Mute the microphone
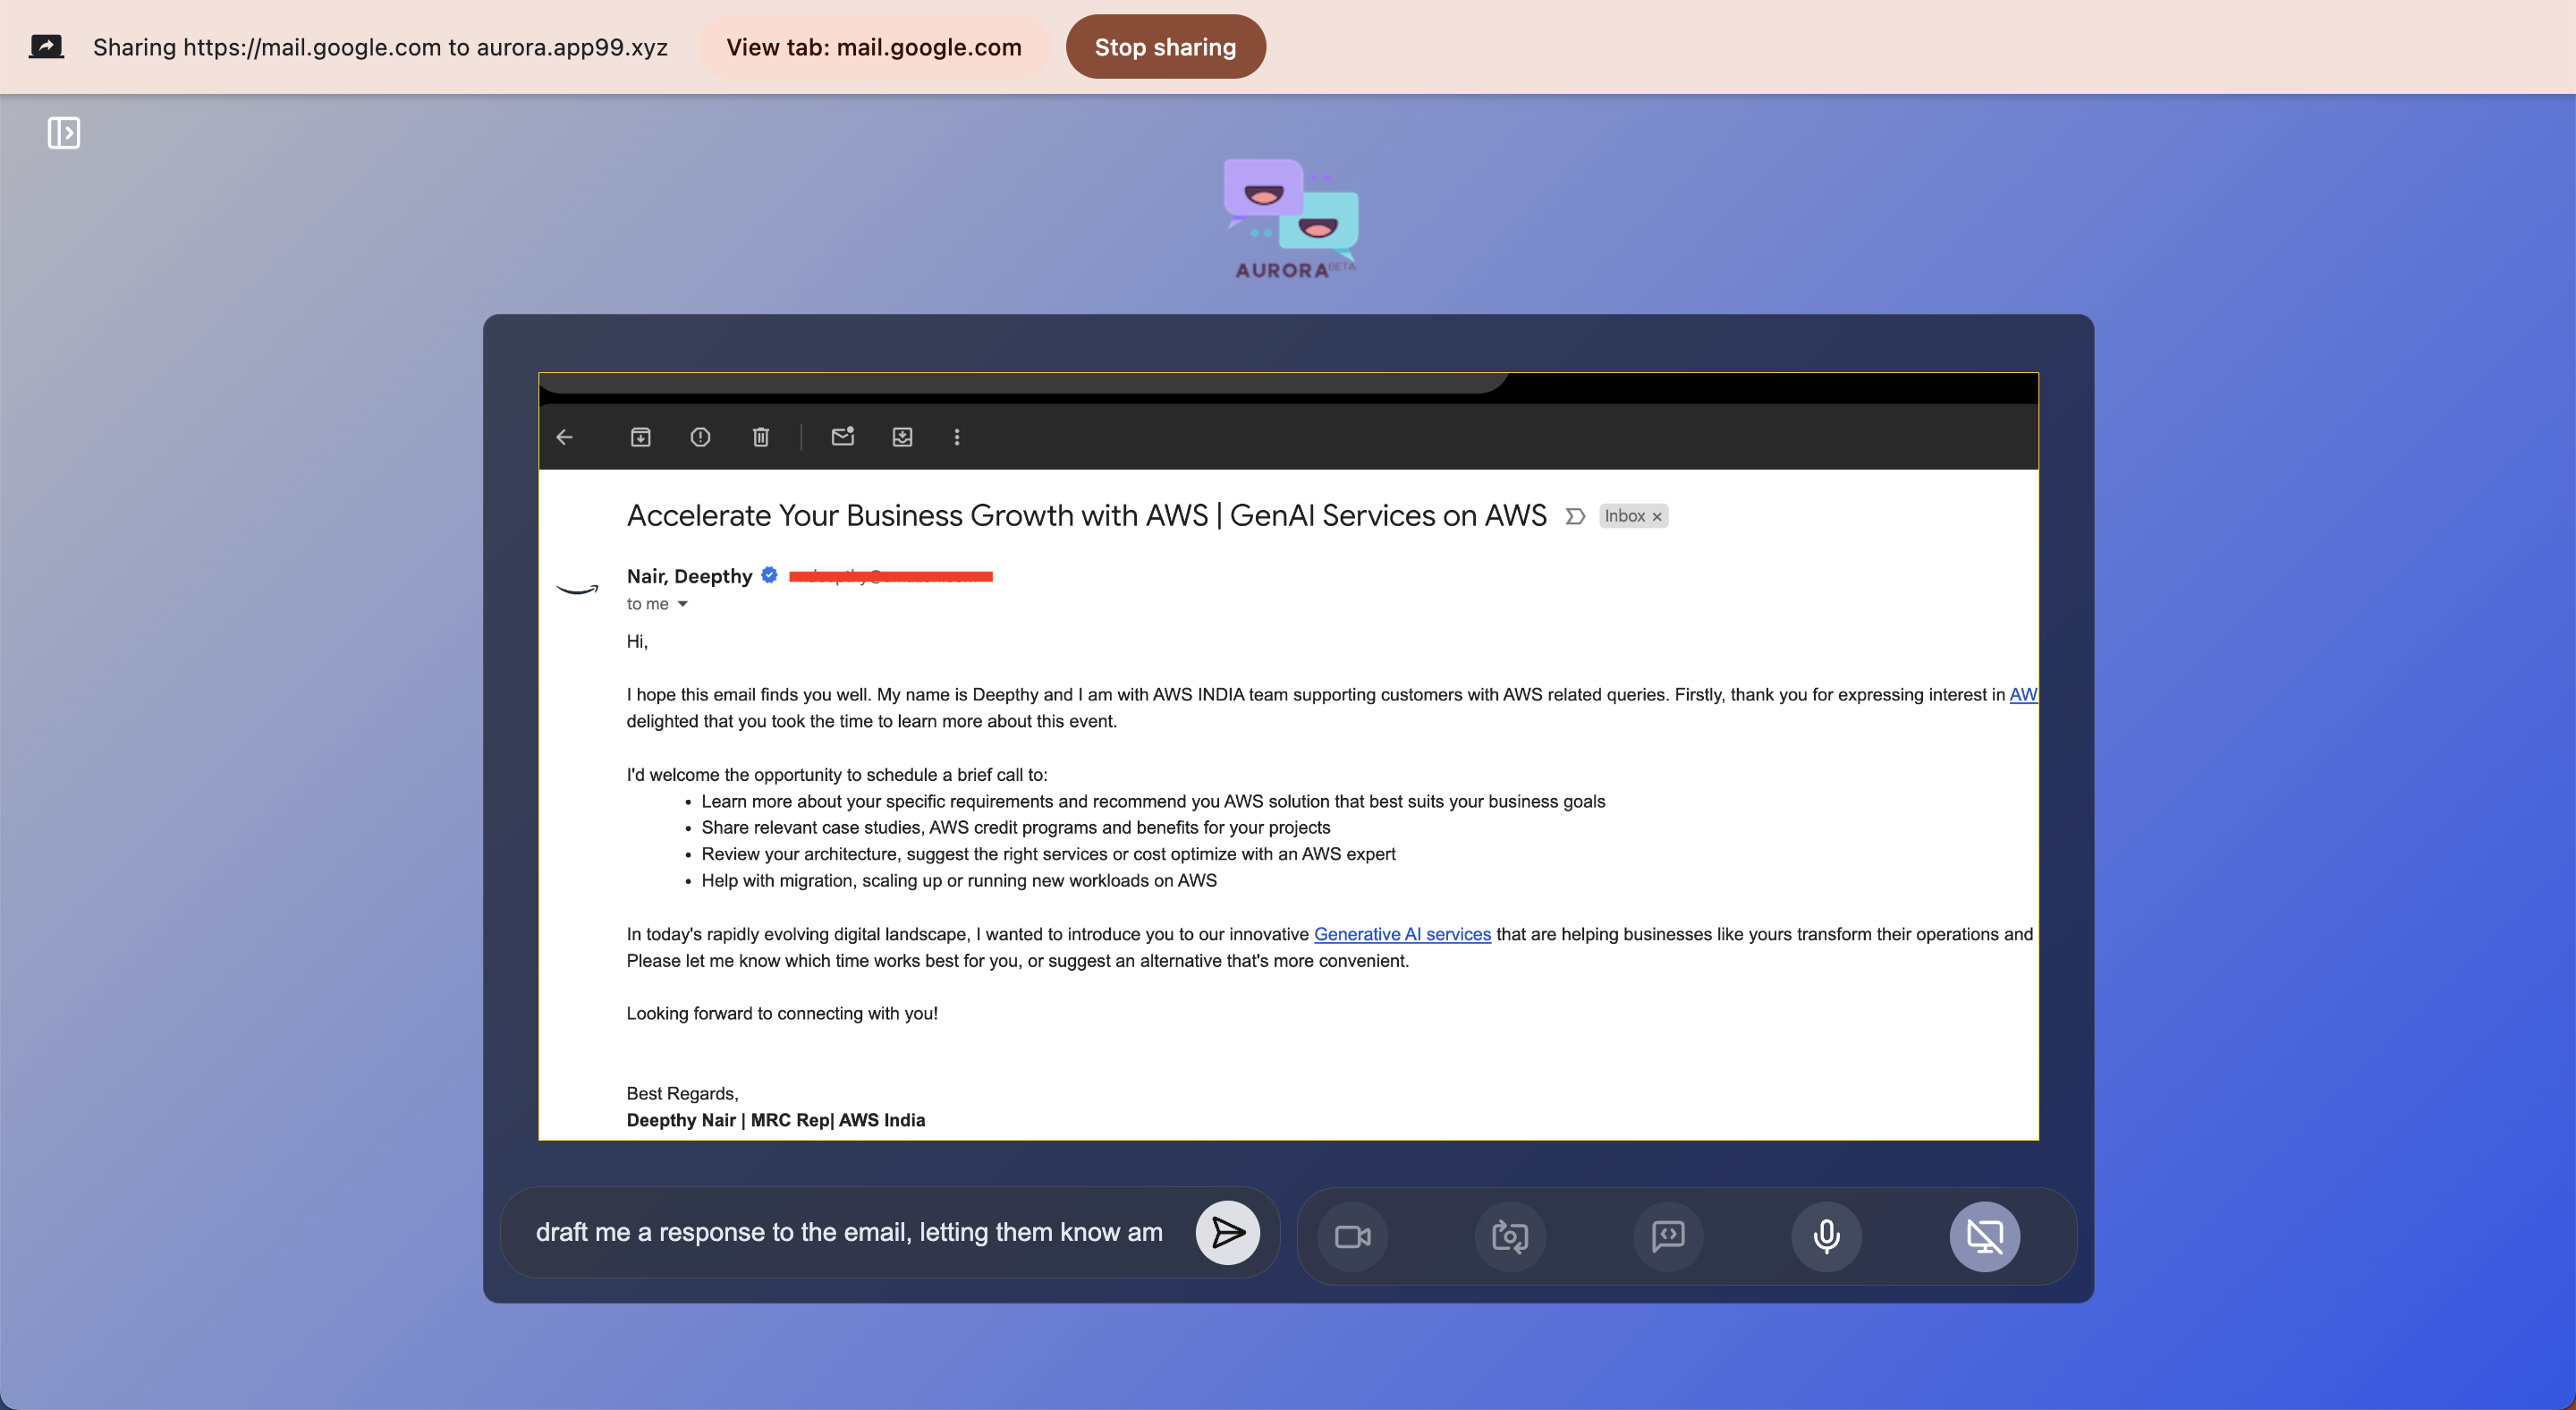This screenshot has width=2576, height=1410. point(1826,1236)
